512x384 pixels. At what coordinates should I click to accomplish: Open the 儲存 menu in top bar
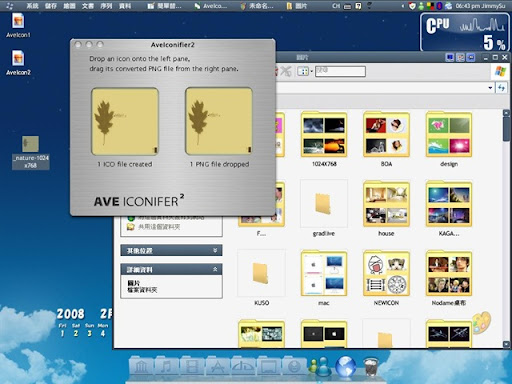[51, 6]
